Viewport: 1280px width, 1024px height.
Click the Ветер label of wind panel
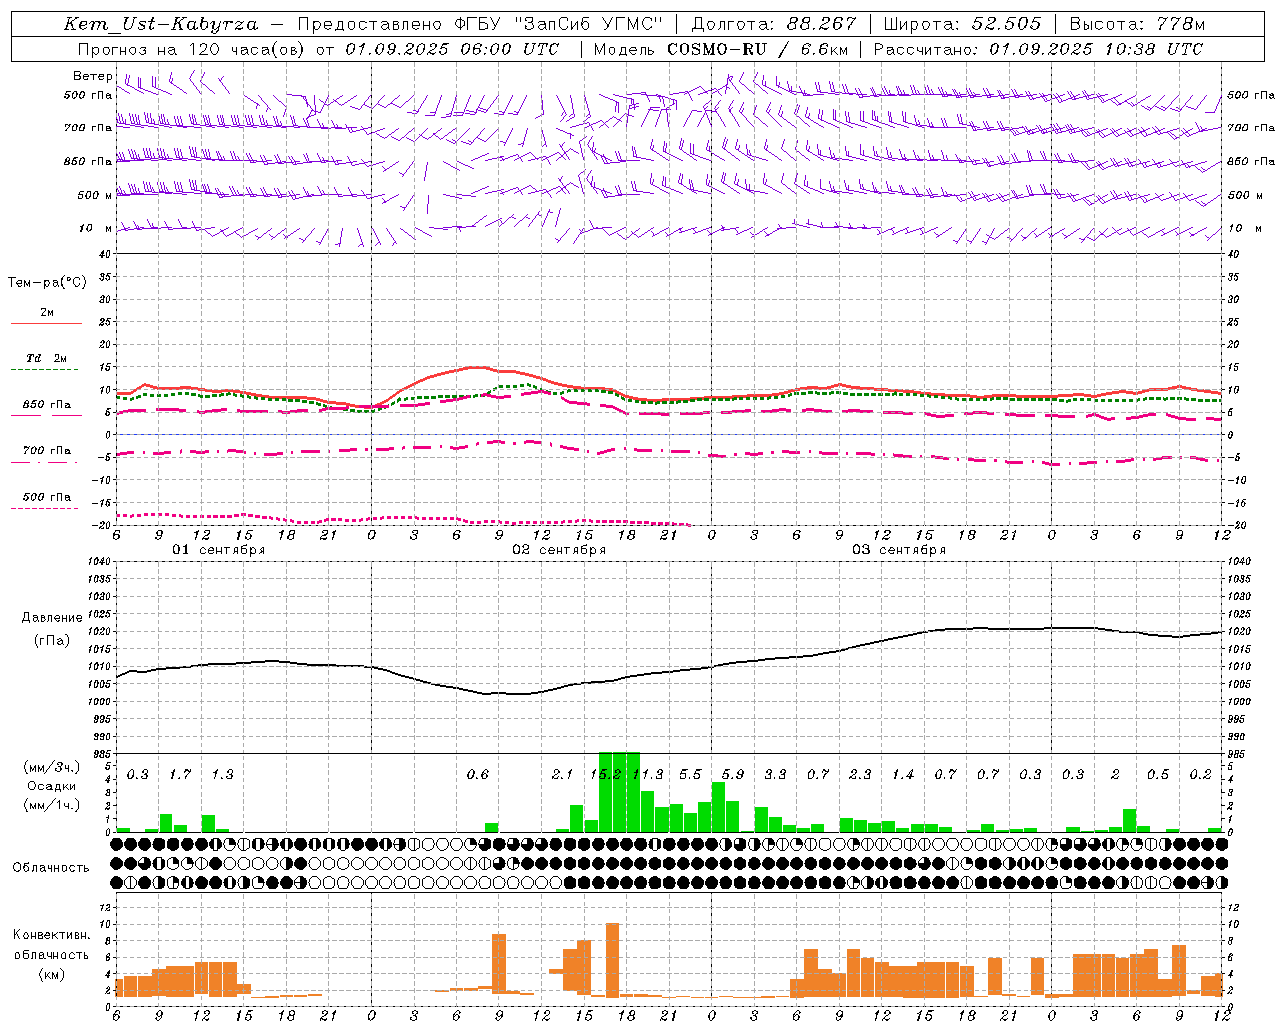click(93, 76)
